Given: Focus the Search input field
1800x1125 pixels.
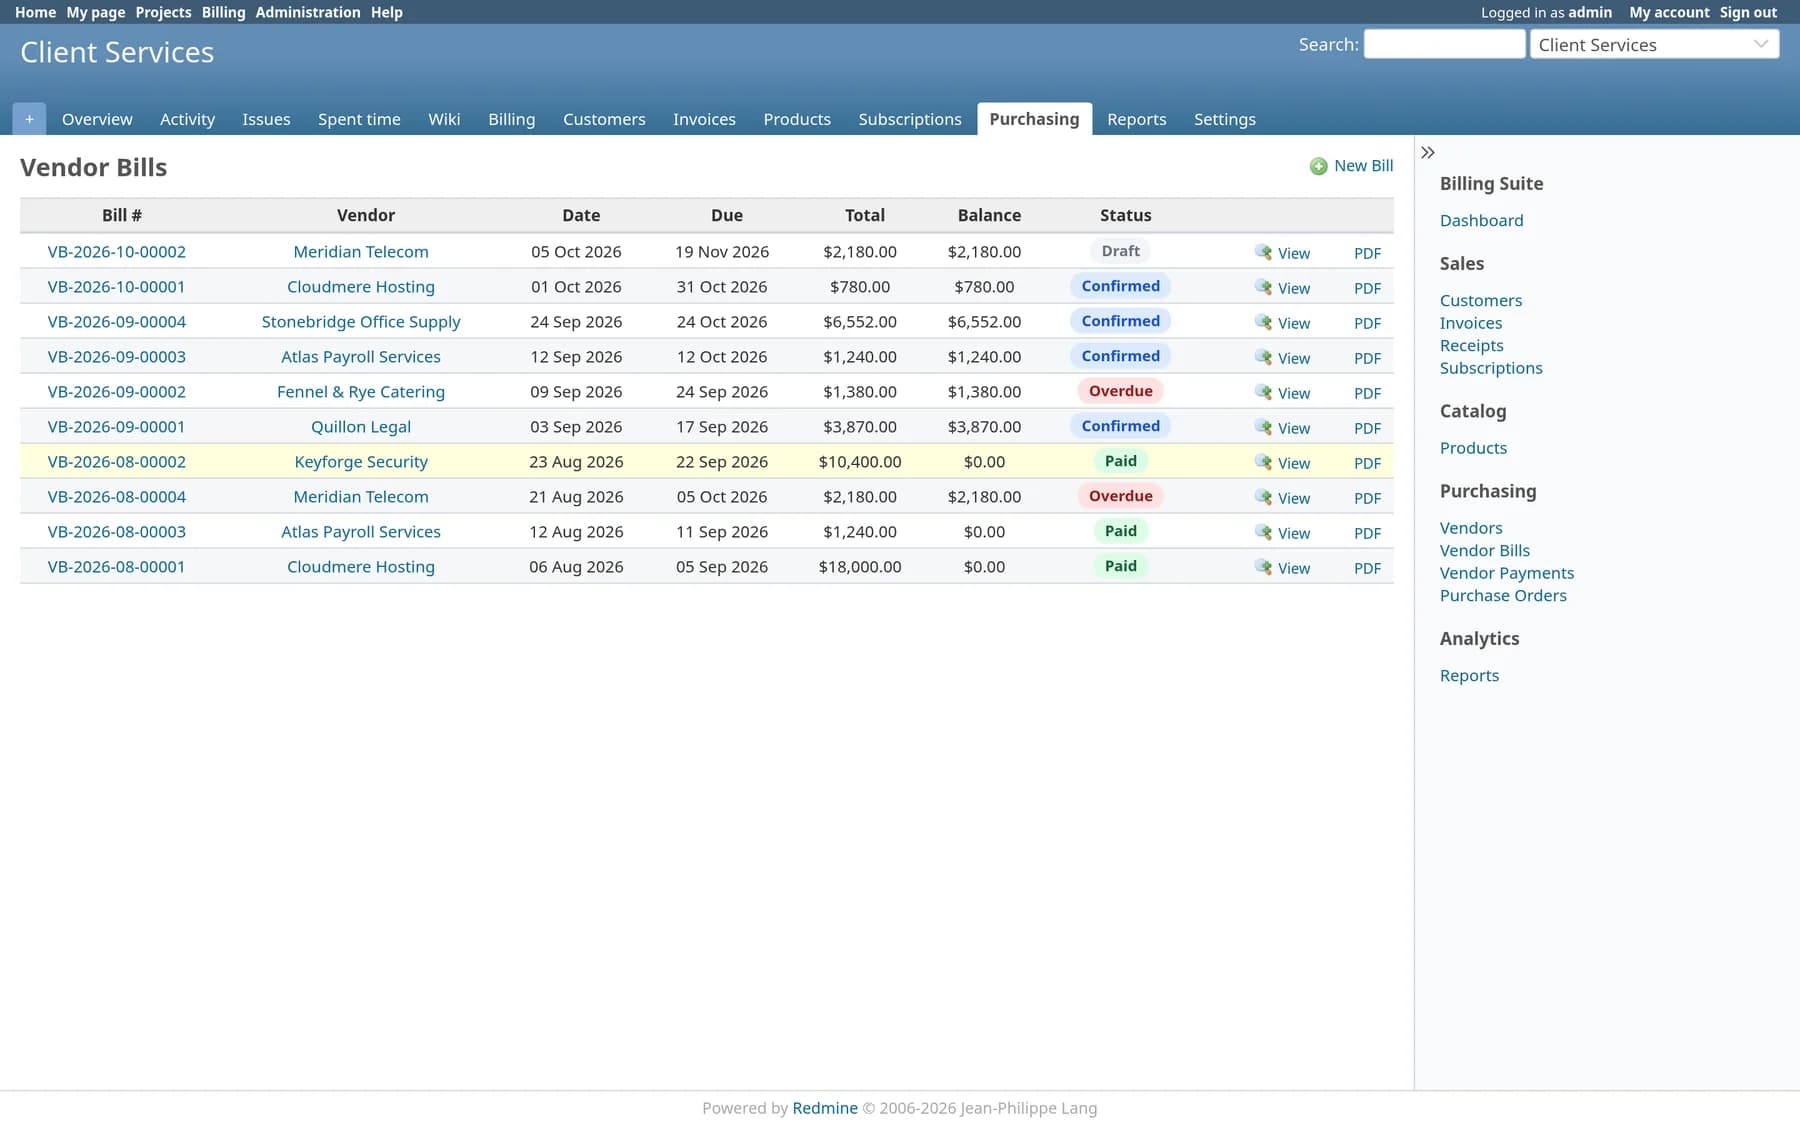Looking at the screenshot, I should pos(1444,44).
